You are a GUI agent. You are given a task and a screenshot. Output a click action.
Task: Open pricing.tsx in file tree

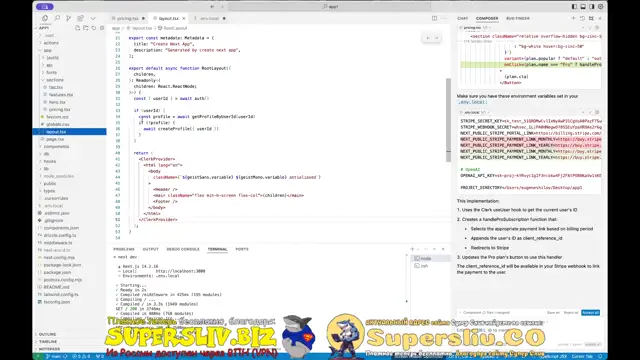coord(60,109)
